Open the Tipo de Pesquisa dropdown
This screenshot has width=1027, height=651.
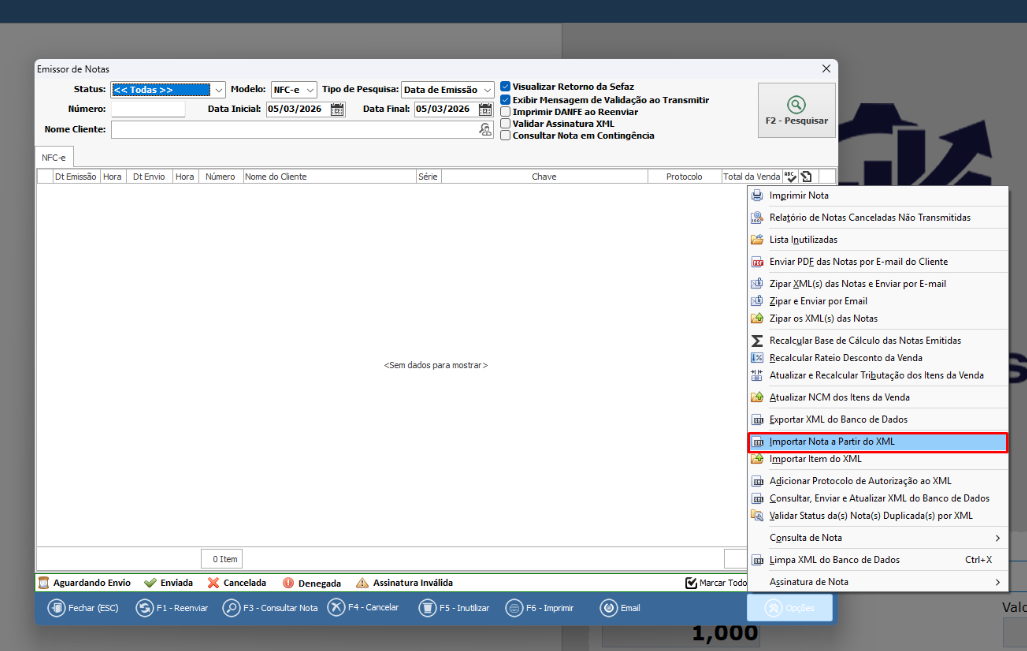point(487,90)
